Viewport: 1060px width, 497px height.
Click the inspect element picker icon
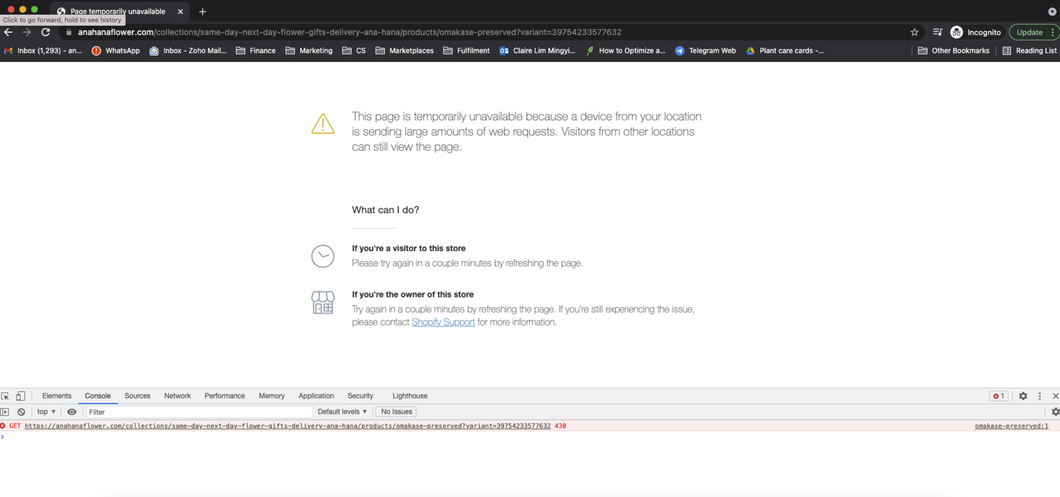5,396
